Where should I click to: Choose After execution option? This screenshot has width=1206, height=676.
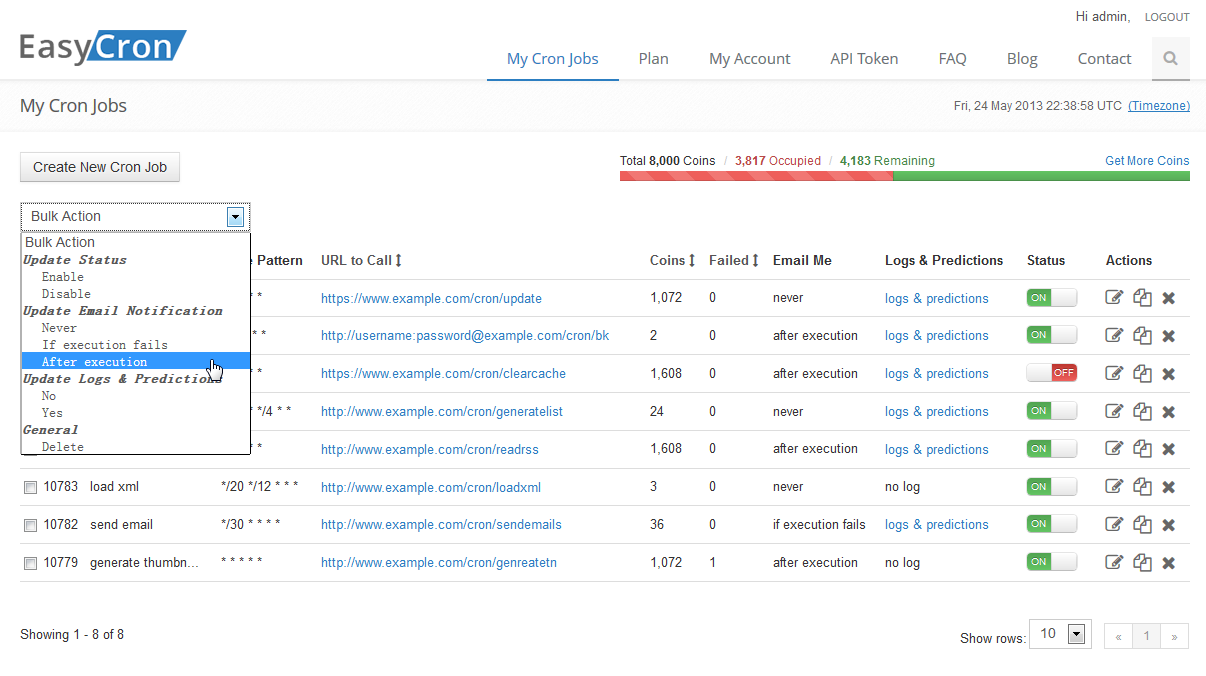[x=135, y=362]
